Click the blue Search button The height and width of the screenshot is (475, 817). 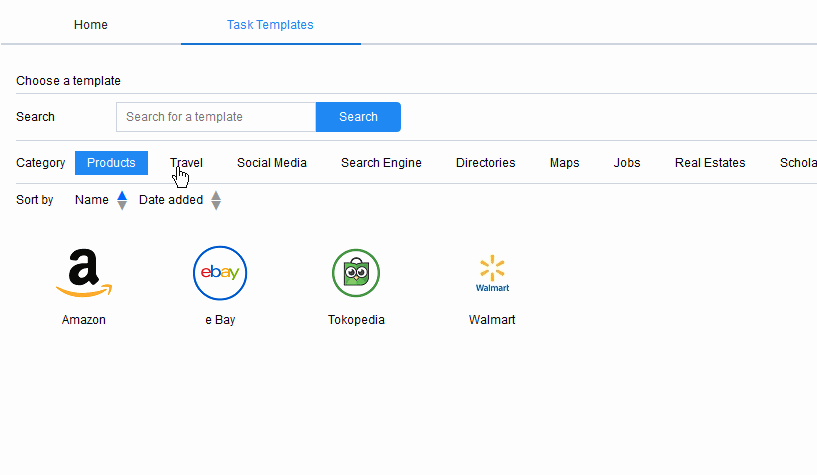click(x=358, y=117)
